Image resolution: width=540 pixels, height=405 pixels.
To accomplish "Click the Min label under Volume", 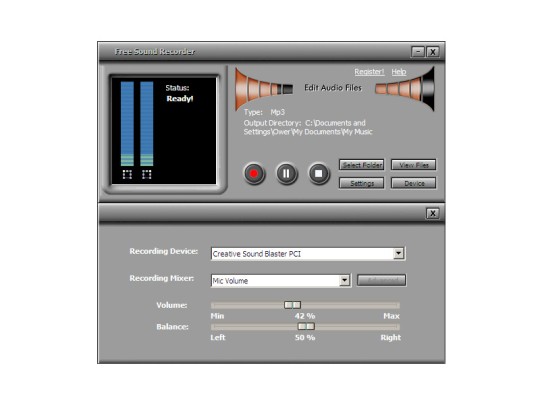I will pos(217,316).
